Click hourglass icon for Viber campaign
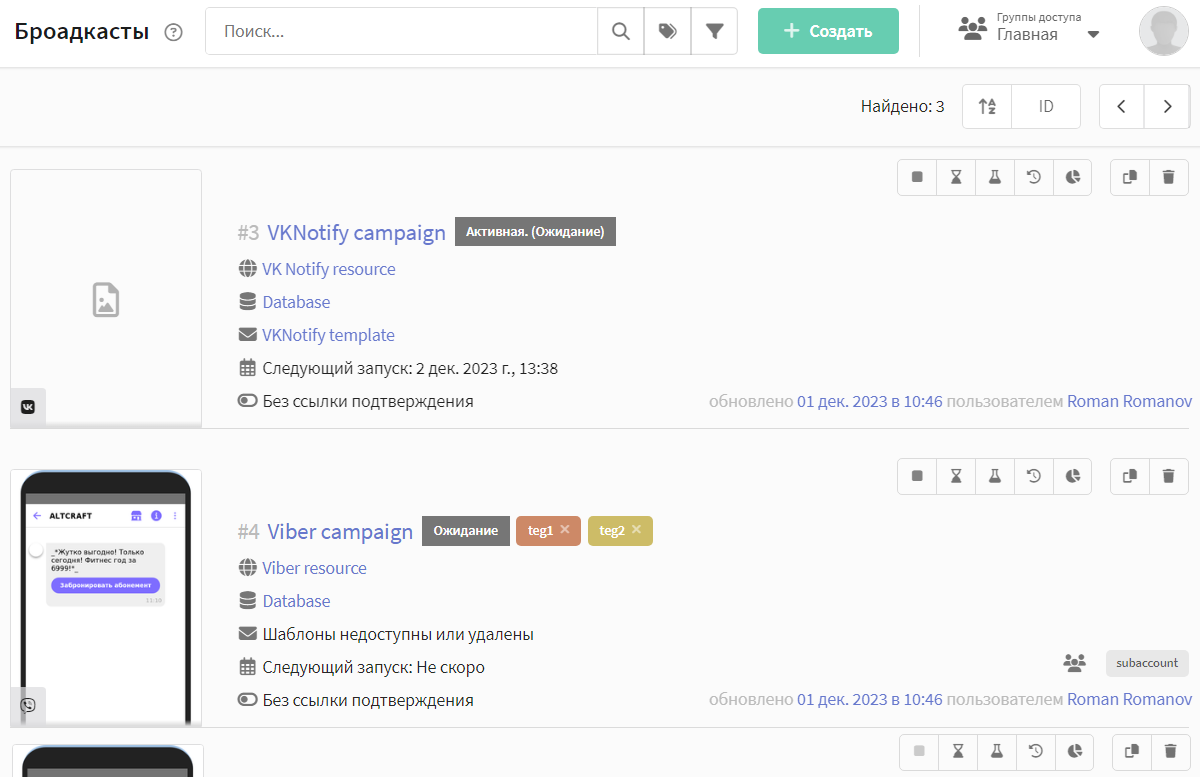 coord(956,476)
